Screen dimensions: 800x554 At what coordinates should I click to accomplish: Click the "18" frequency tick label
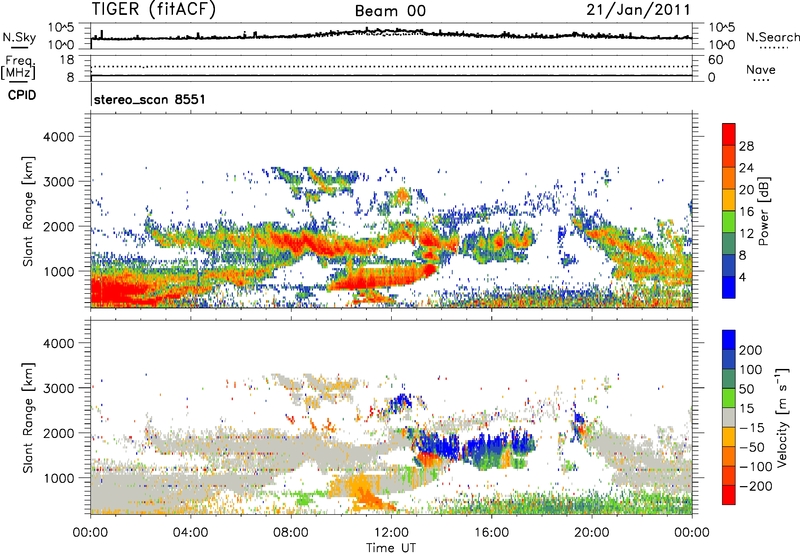pyautogui.click(x=67, y=60)
